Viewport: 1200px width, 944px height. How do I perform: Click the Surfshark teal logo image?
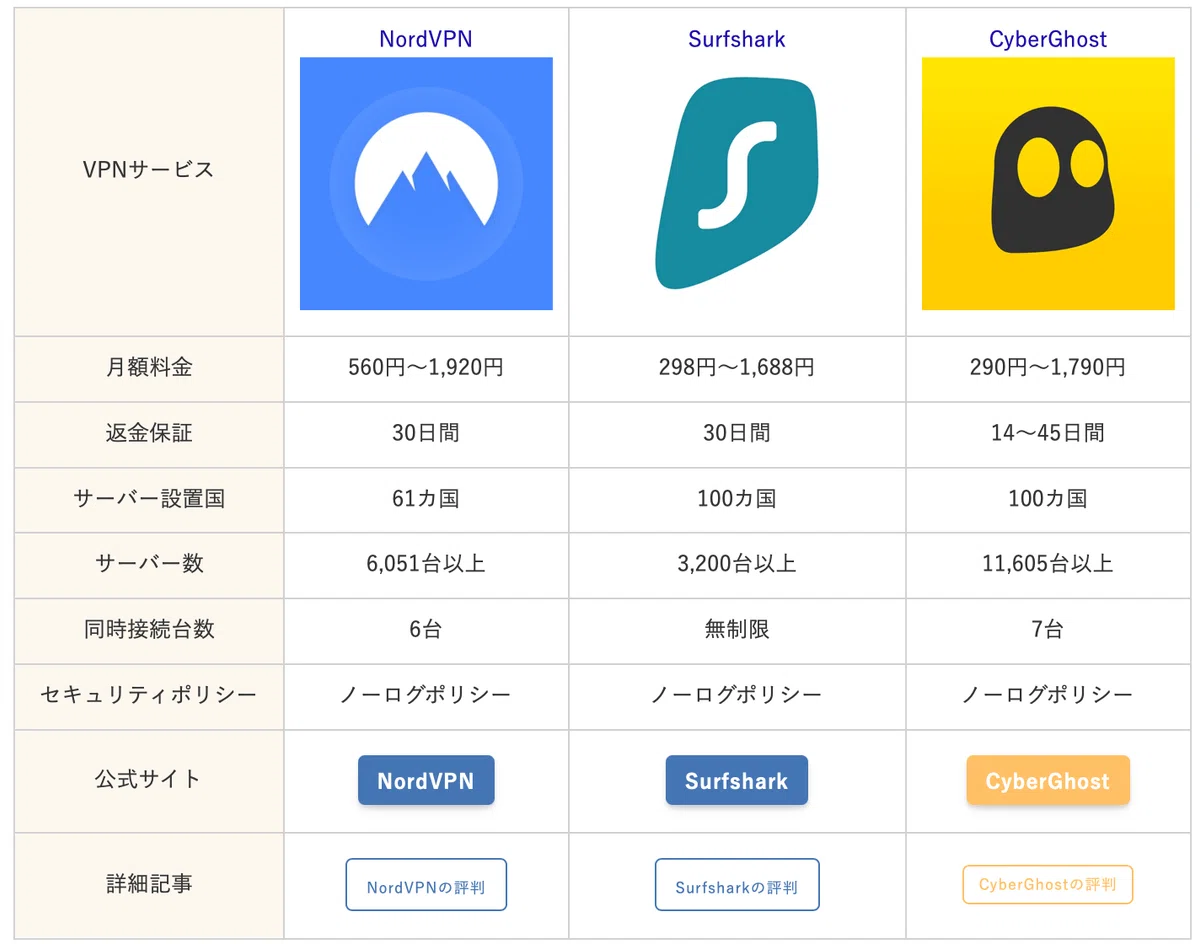coord(737,183)
